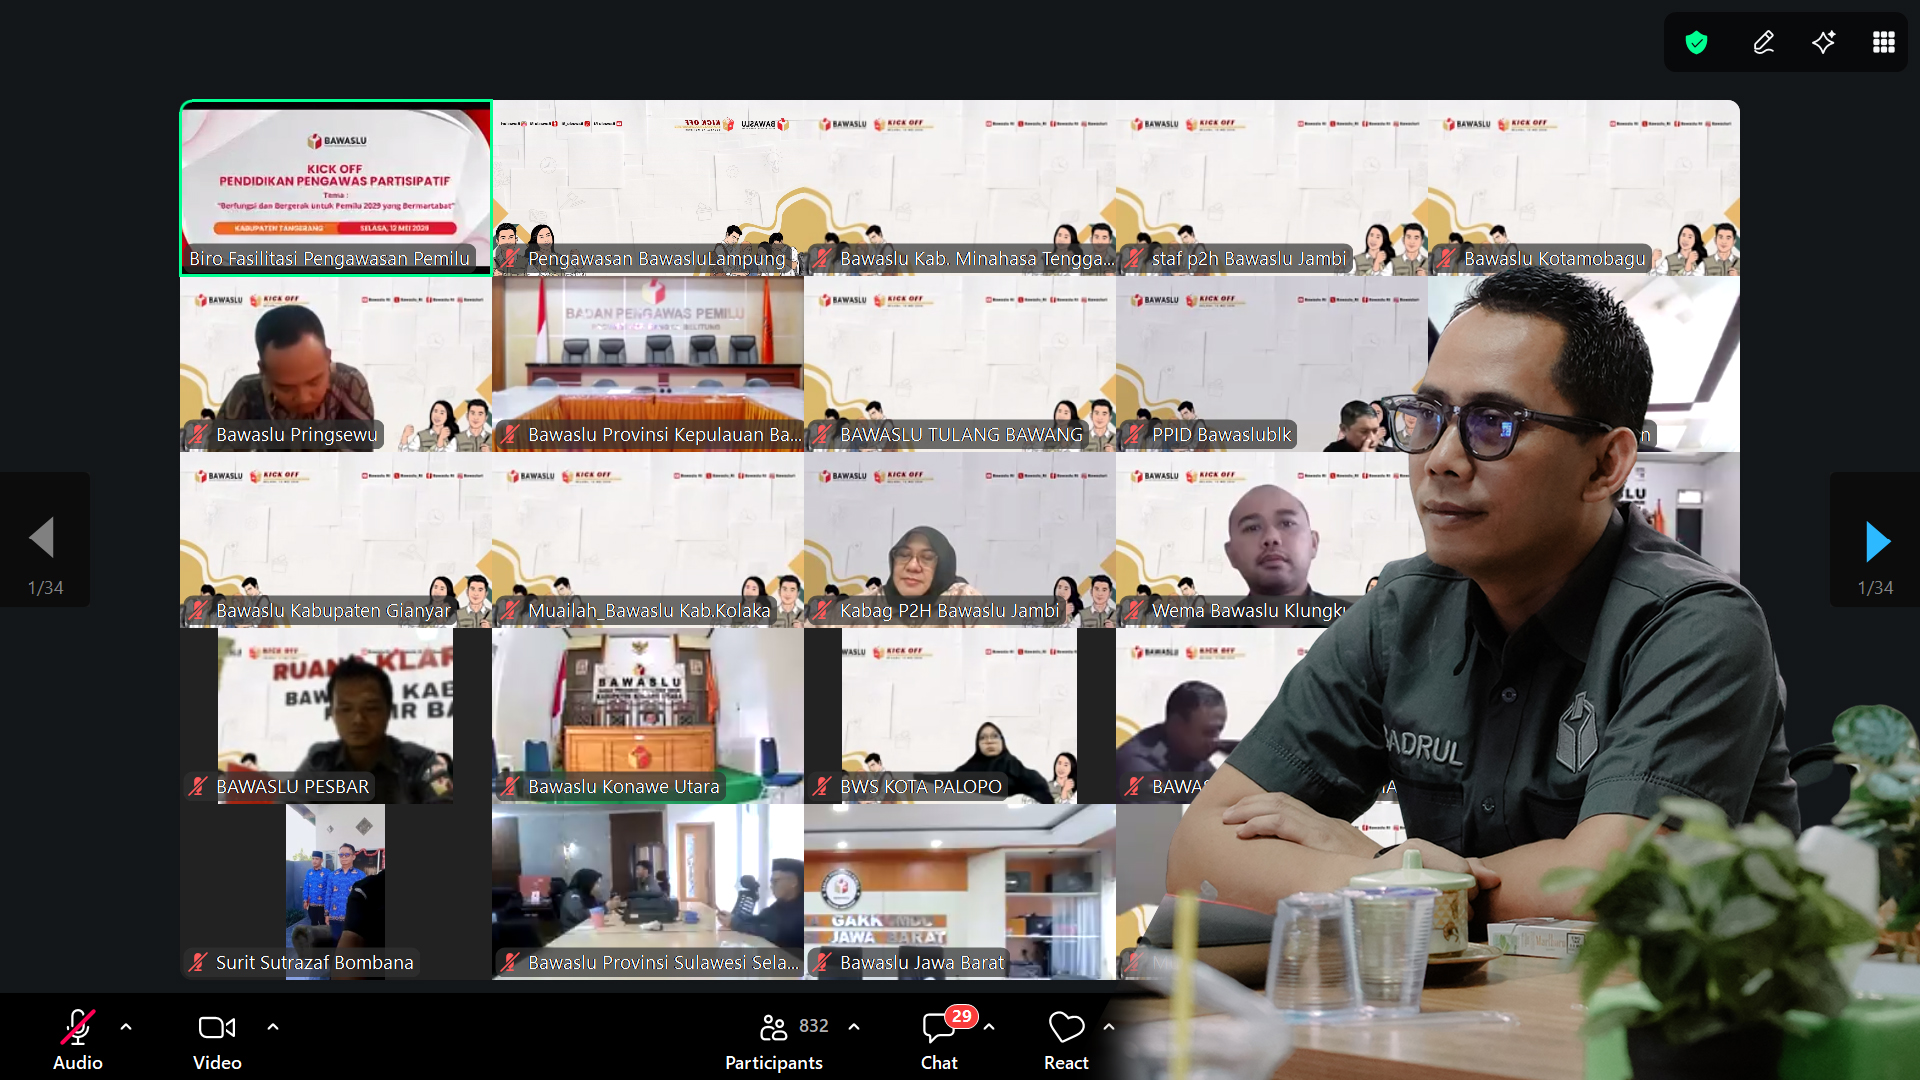Click the name label 'BWS KOTA PALOPO'
This screenshot has width=1920, height=1080.
(921, 787)
